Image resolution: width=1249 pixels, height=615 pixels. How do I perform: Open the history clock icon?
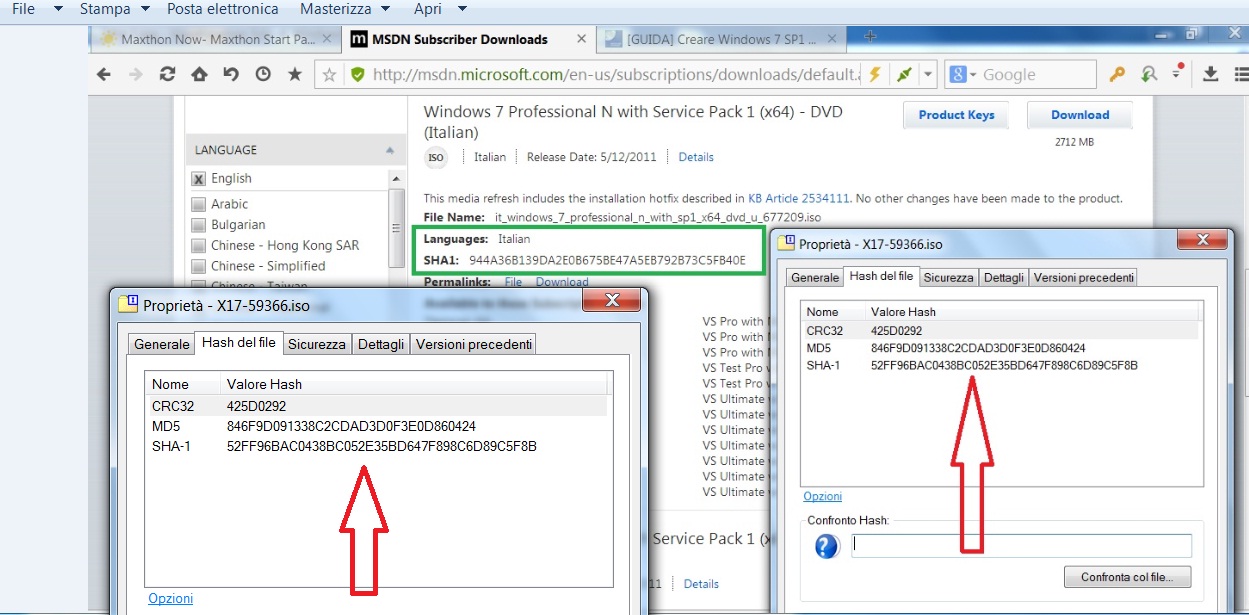click(x=263, y=74)
